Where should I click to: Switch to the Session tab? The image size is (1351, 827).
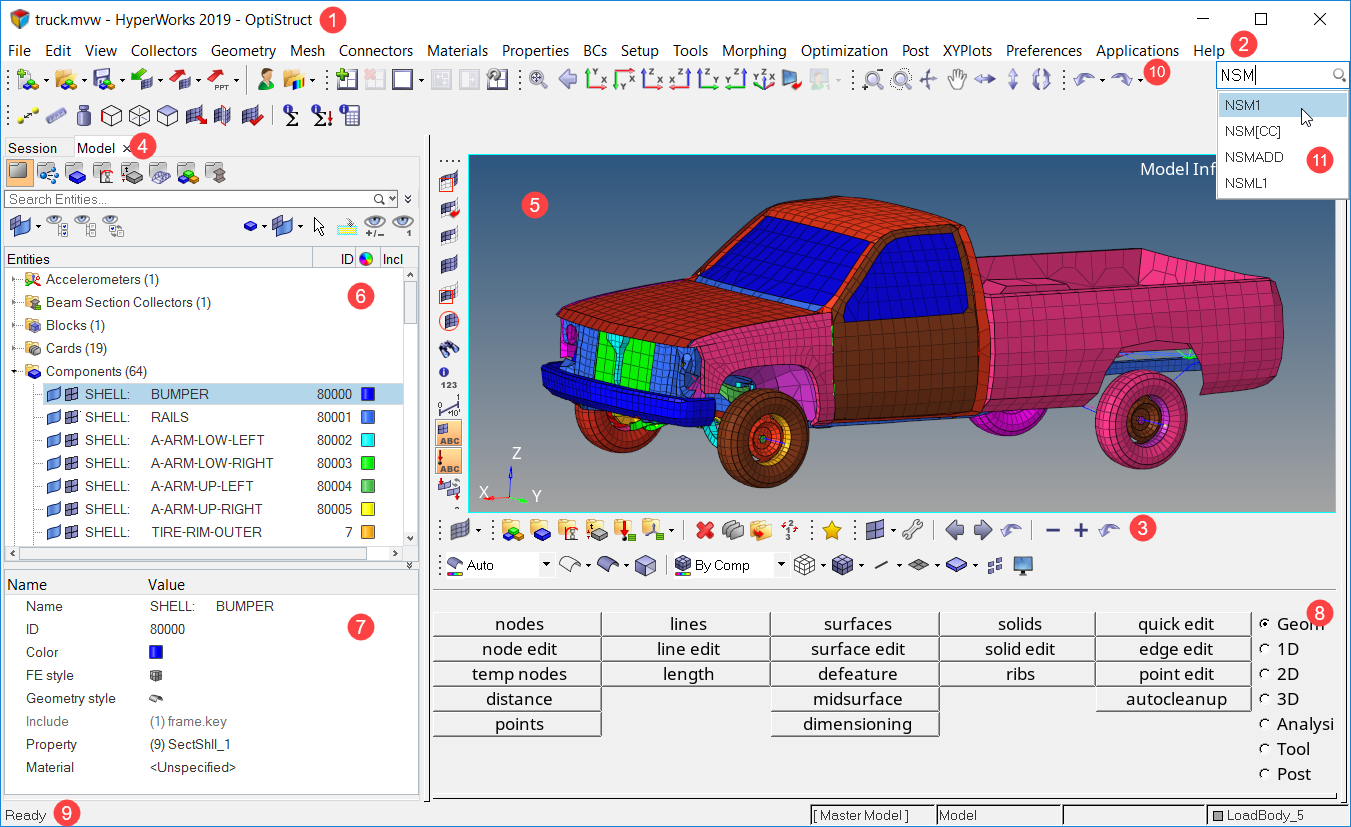(x=33, y=148)
